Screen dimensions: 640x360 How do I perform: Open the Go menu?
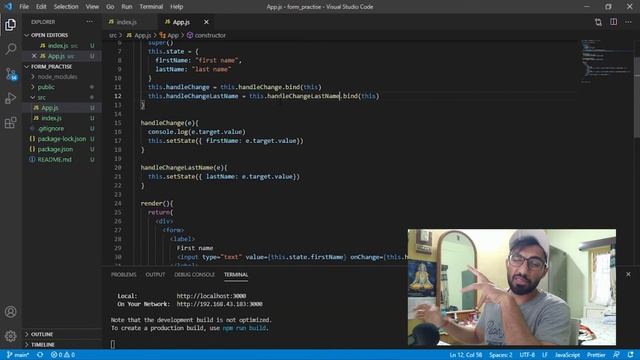coord(110,7)
